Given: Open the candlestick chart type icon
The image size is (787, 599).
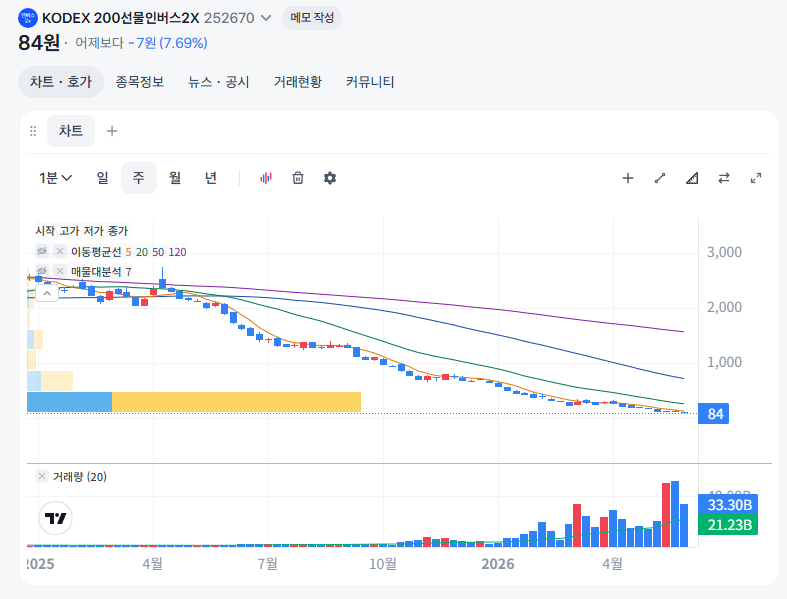Looking at the screenshot, I should [x=266, y=178].
